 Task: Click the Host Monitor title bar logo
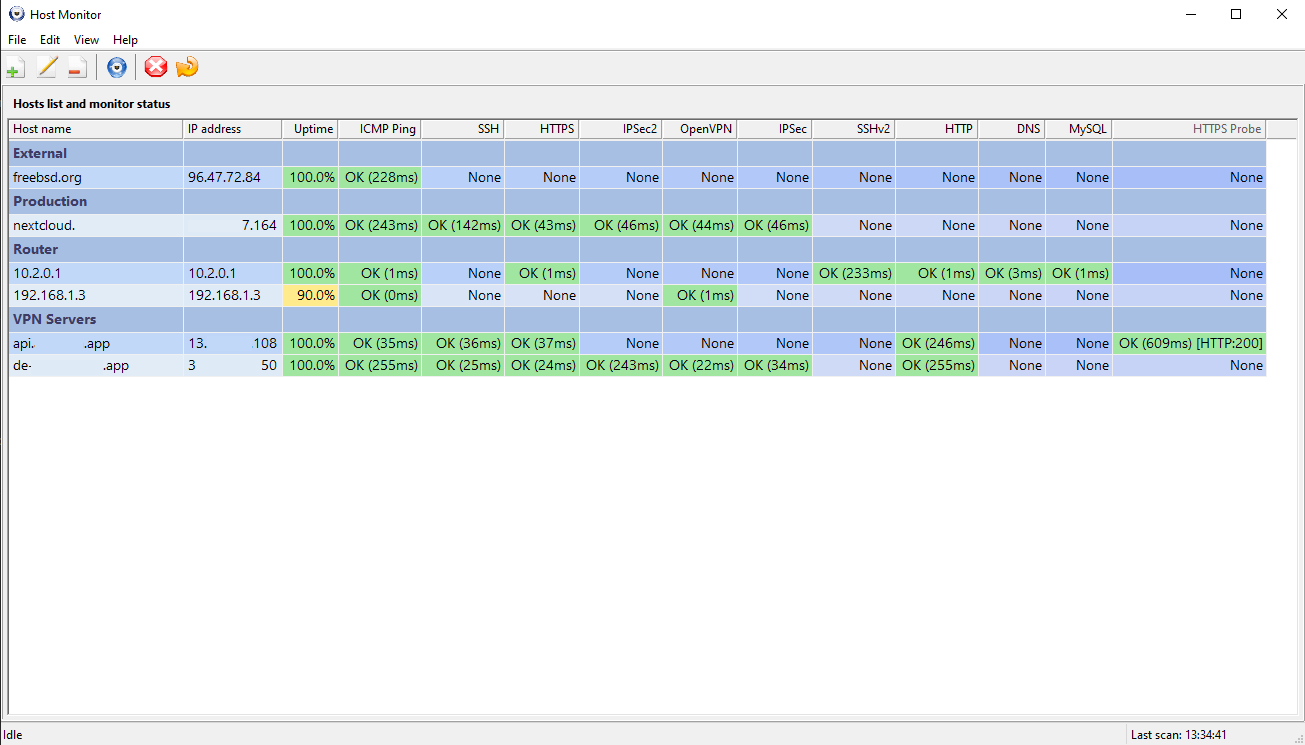pyautogui.click(x=14, y=14)
